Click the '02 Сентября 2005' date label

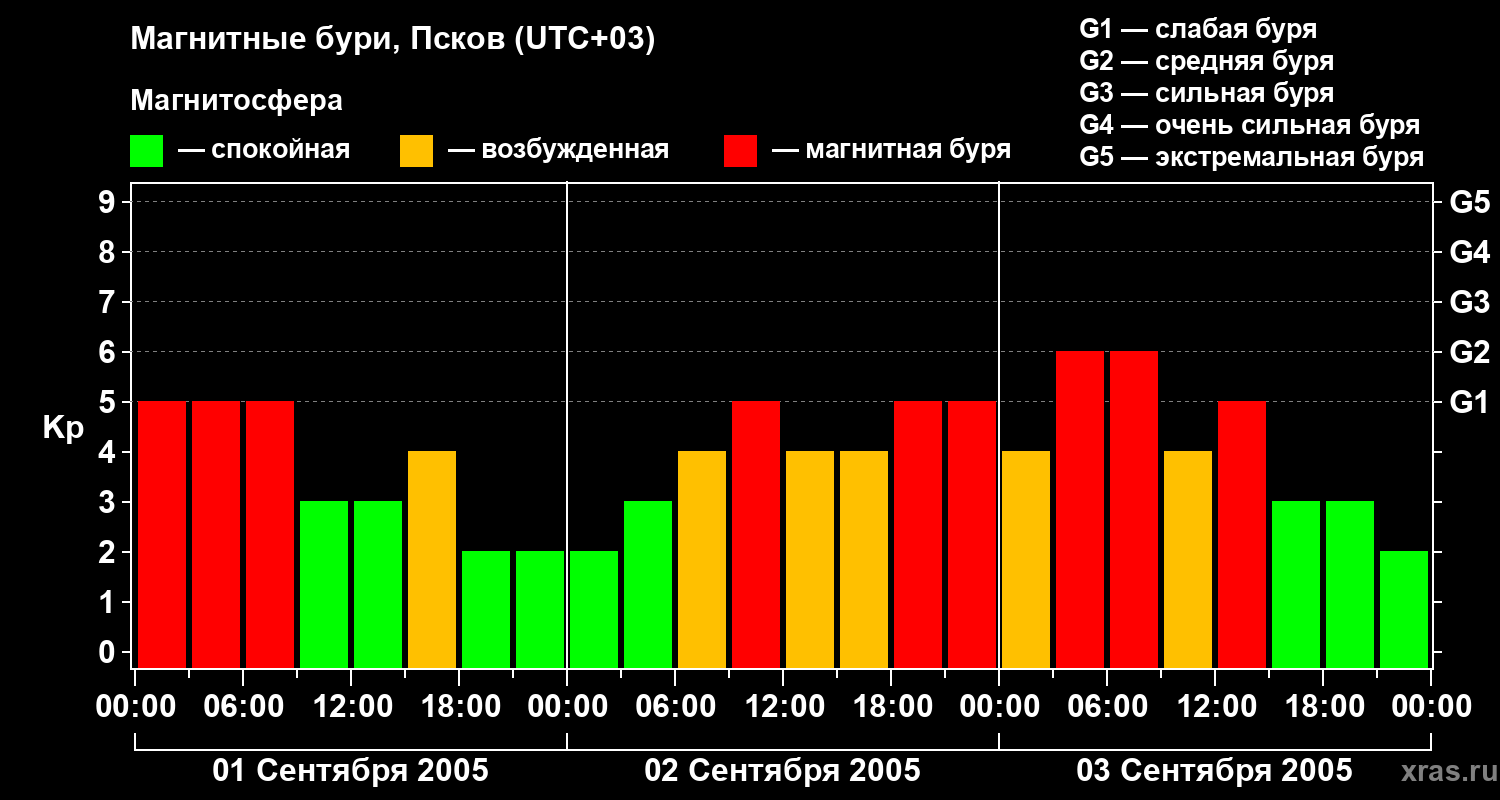click(x=783, y=770)
